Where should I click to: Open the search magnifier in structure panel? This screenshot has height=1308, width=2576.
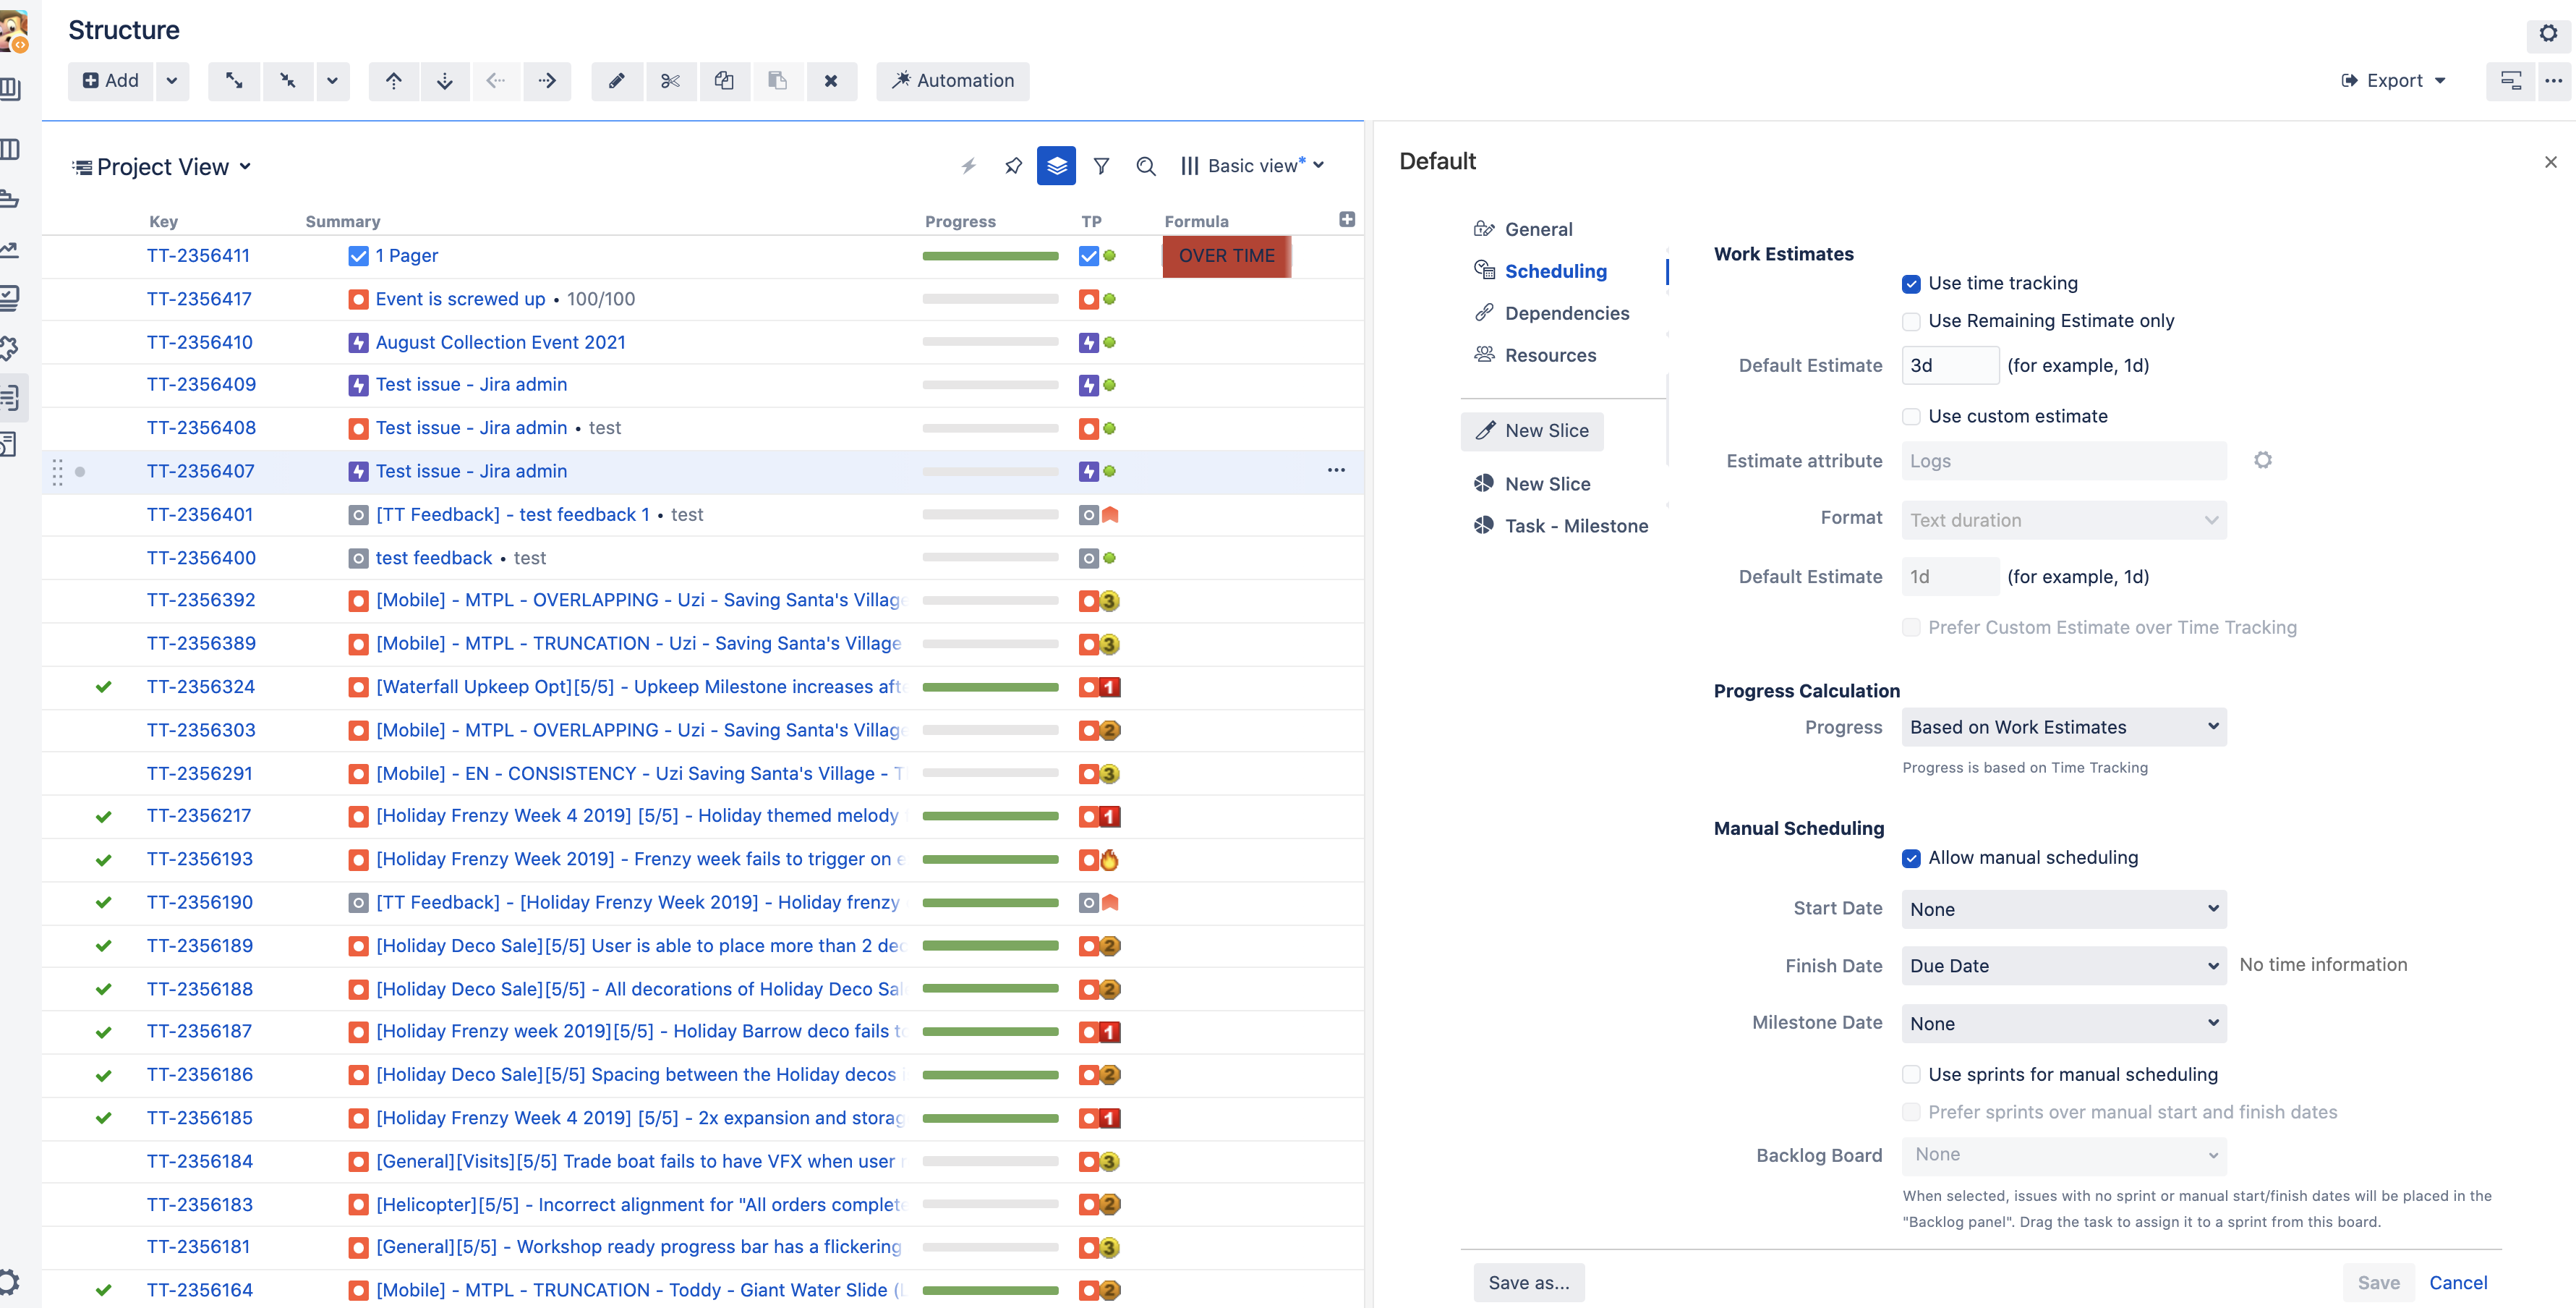(1146, 166)
